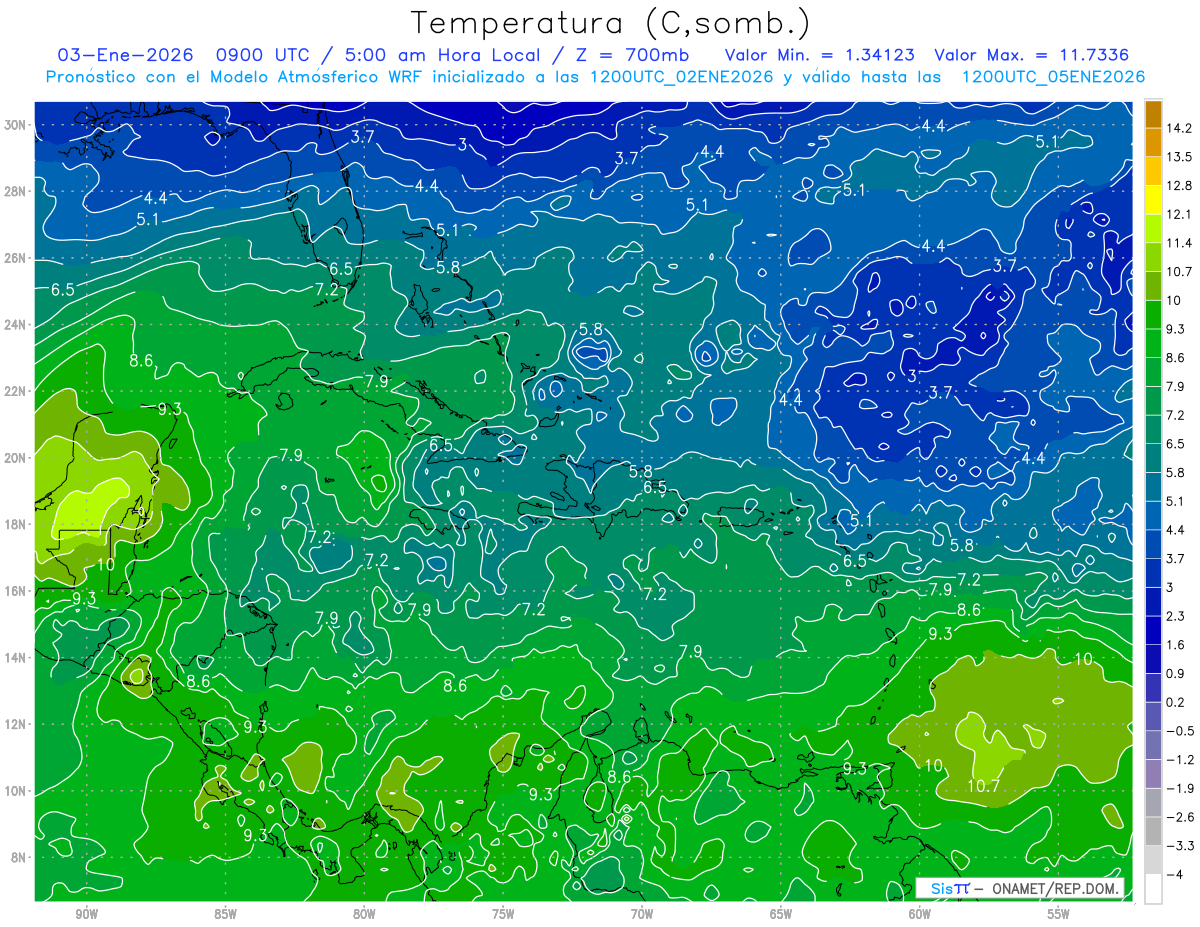Click the '8N' latitude axis label
Viewport: 1200px width, 927px height.
tap(20, 858)
